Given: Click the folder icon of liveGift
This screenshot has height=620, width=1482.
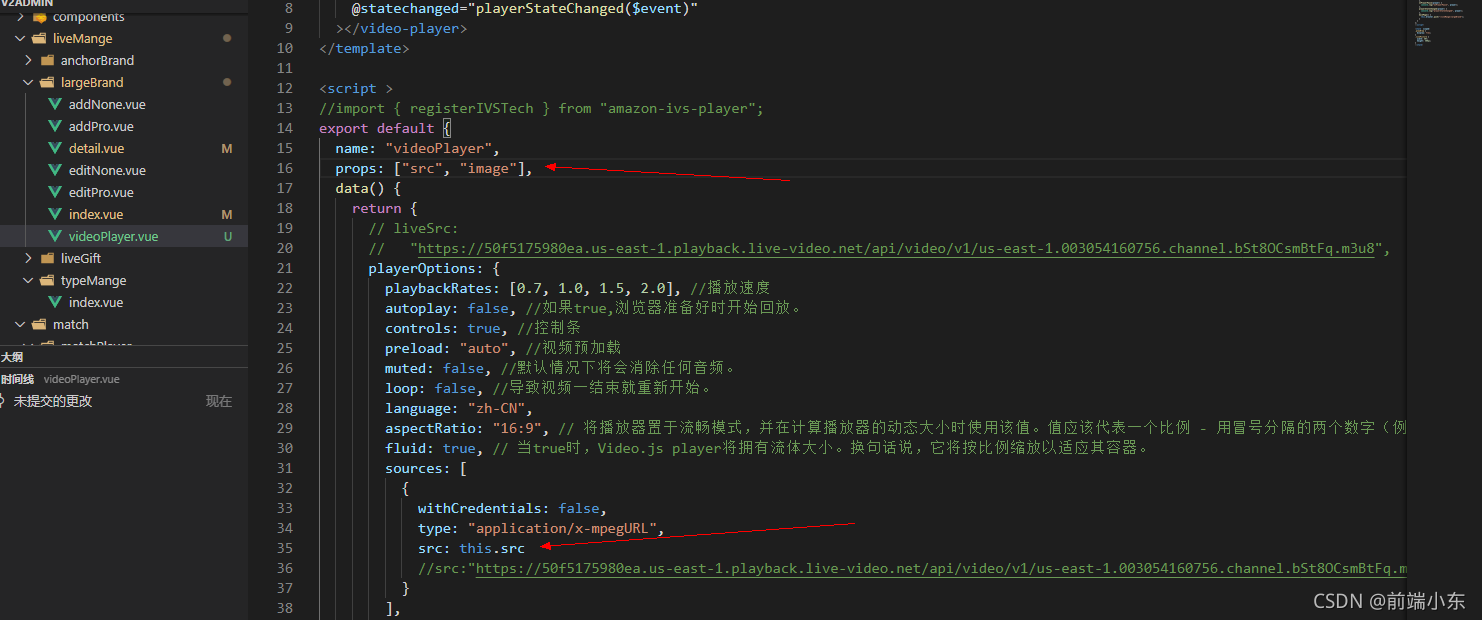Looking at the screenshot, I should point(47,259).
